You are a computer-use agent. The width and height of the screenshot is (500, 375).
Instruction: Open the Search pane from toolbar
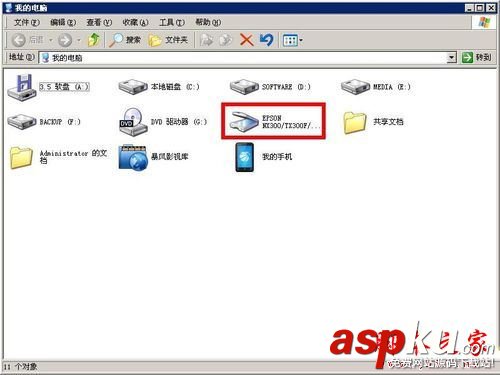pos(126,40)
